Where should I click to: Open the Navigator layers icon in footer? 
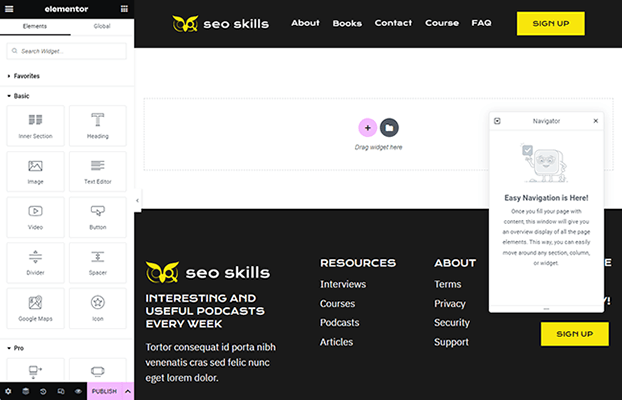point(25,391)
